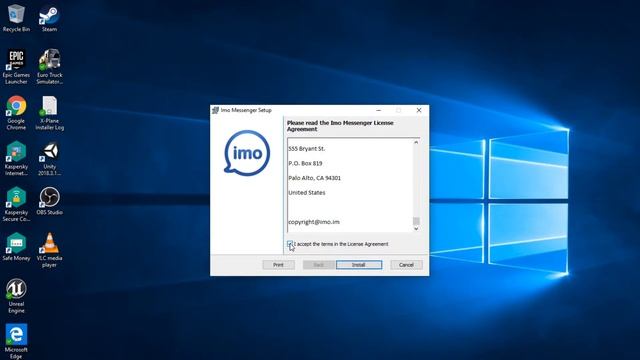Click the license text scrollbar thumb

416,221
